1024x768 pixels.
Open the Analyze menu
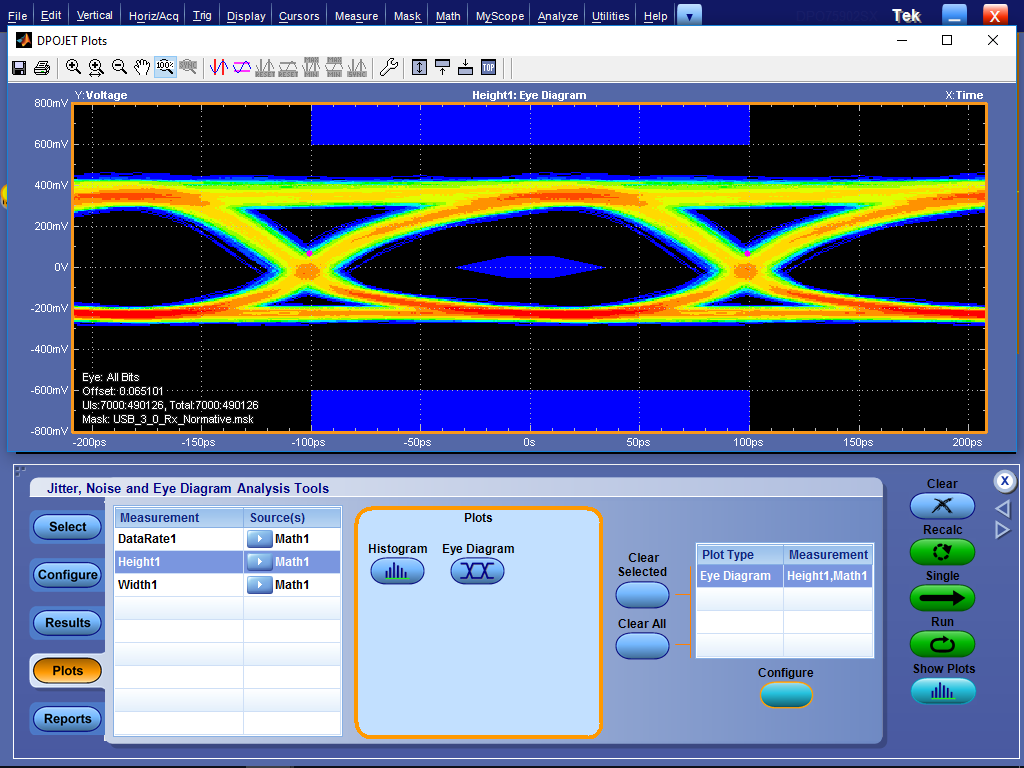point(558,16)
